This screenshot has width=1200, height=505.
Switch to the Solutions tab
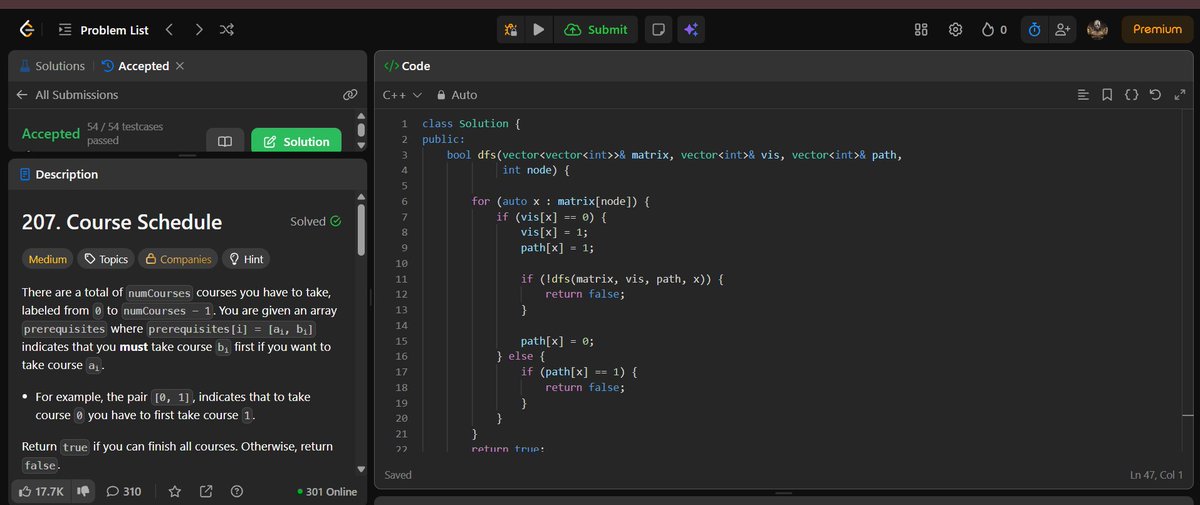point(52,66)
